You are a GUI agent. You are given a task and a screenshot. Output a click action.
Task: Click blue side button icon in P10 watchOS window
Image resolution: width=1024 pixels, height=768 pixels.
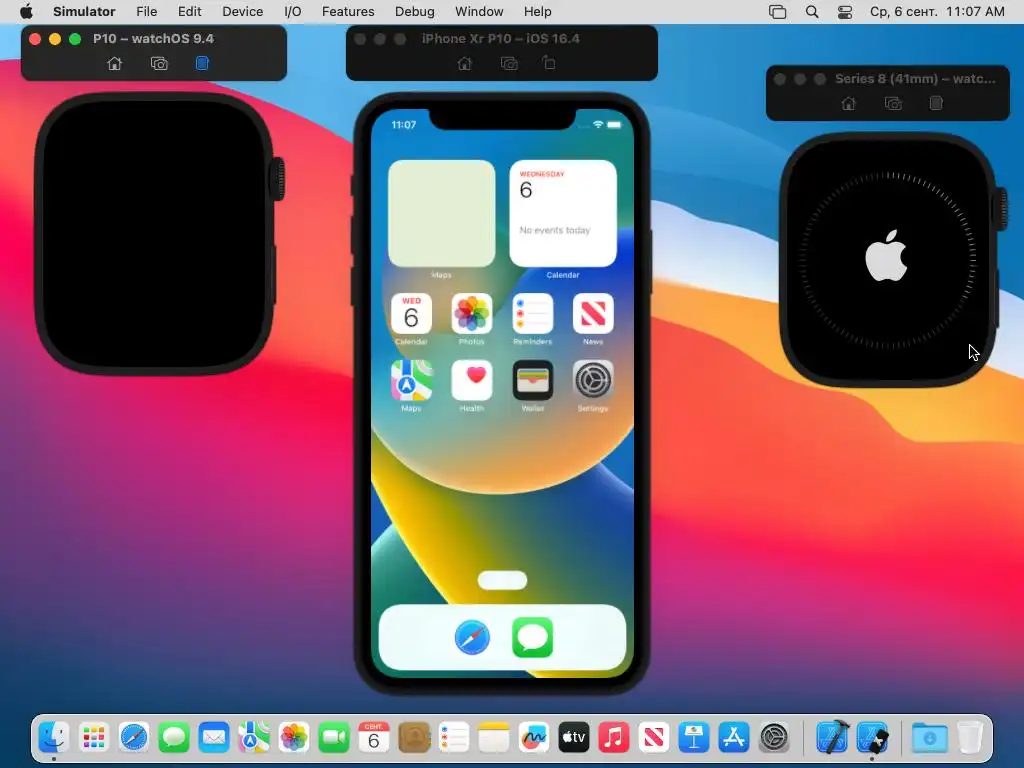[202, 63]
